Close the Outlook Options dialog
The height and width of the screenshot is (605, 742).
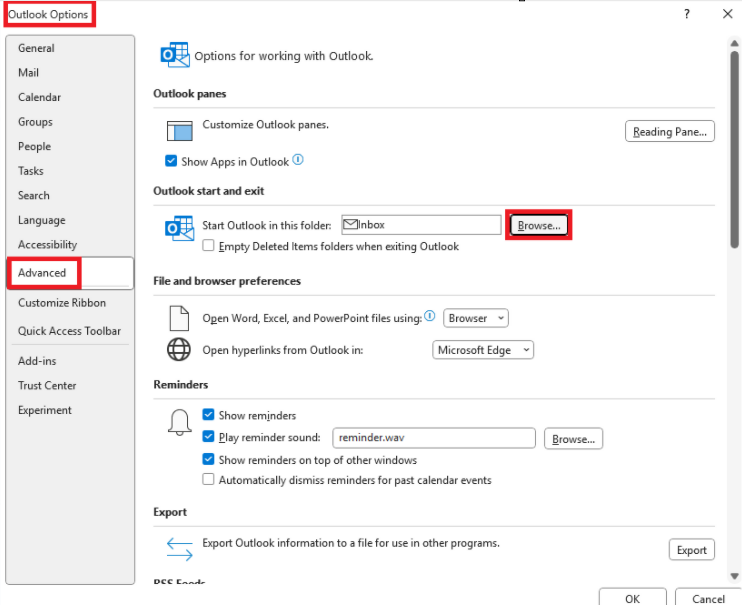(728, 14)
